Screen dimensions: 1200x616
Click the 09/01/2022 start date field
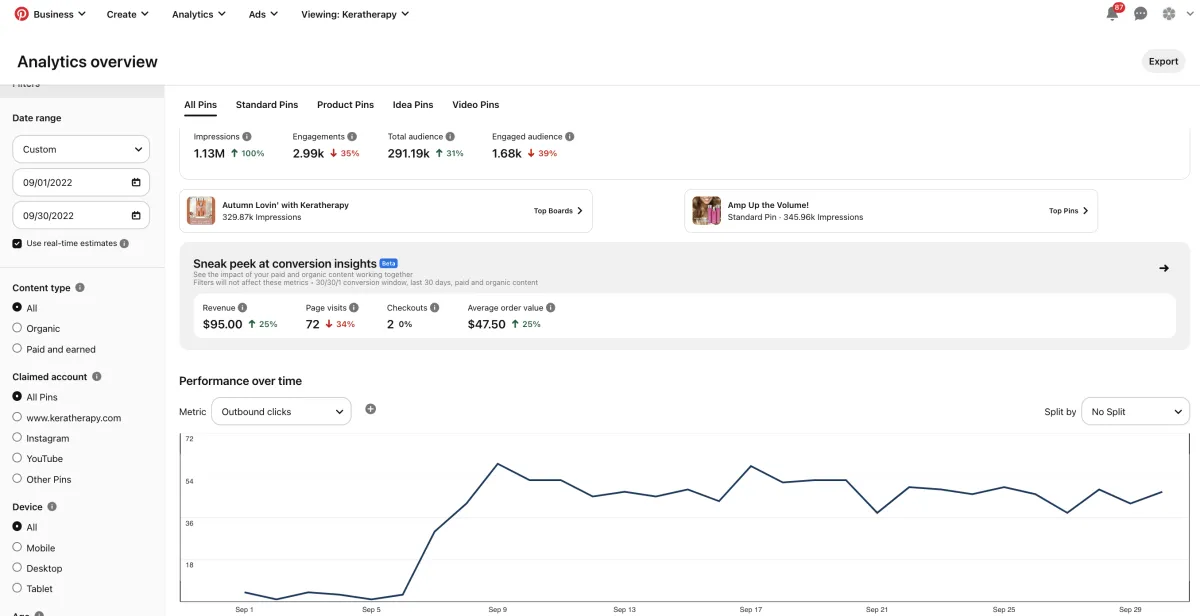[81, 182]
